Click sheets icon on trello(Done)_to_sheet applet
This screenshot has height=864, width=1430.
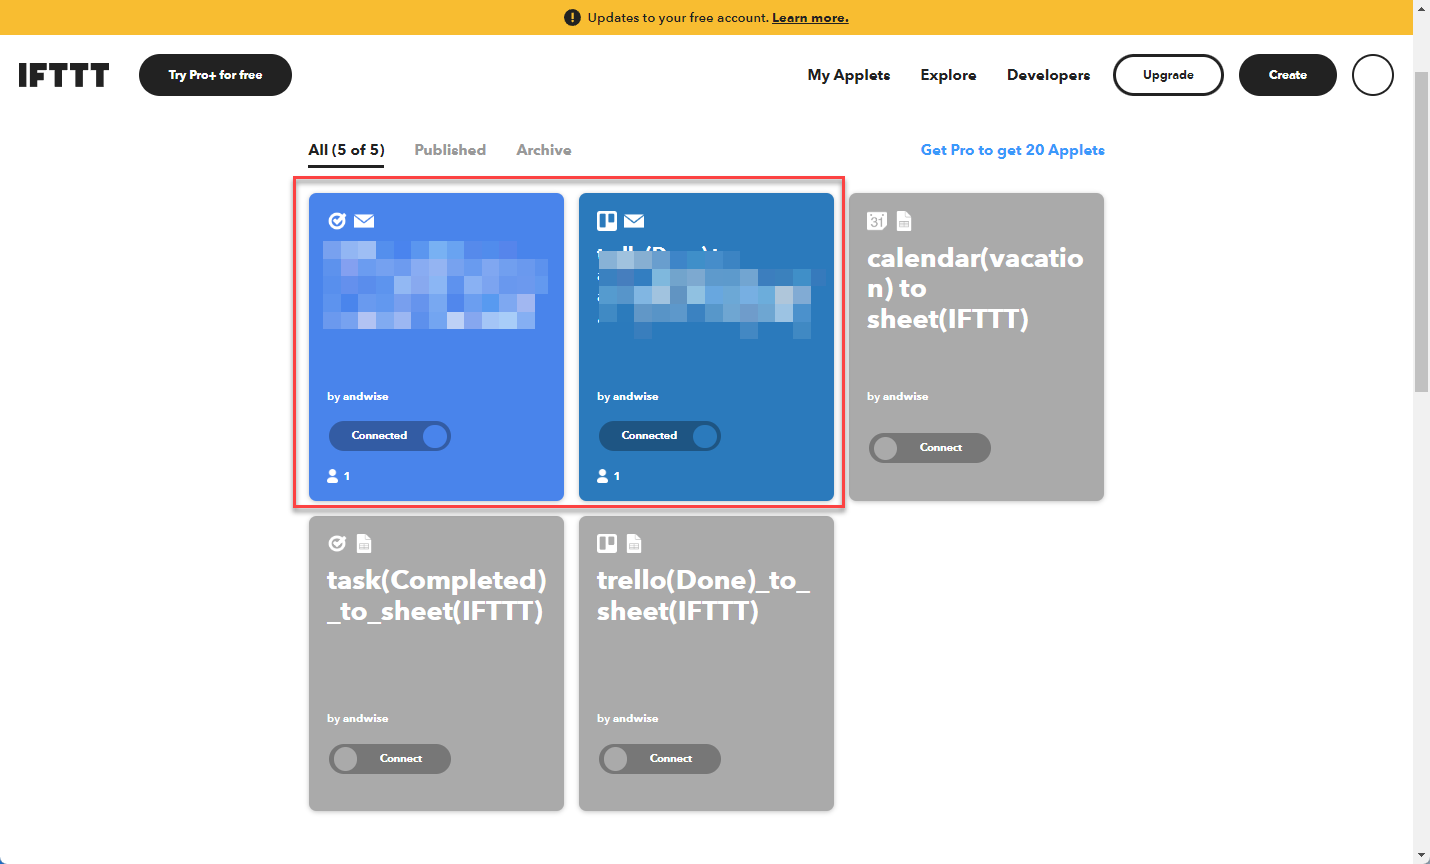point(634,543)
